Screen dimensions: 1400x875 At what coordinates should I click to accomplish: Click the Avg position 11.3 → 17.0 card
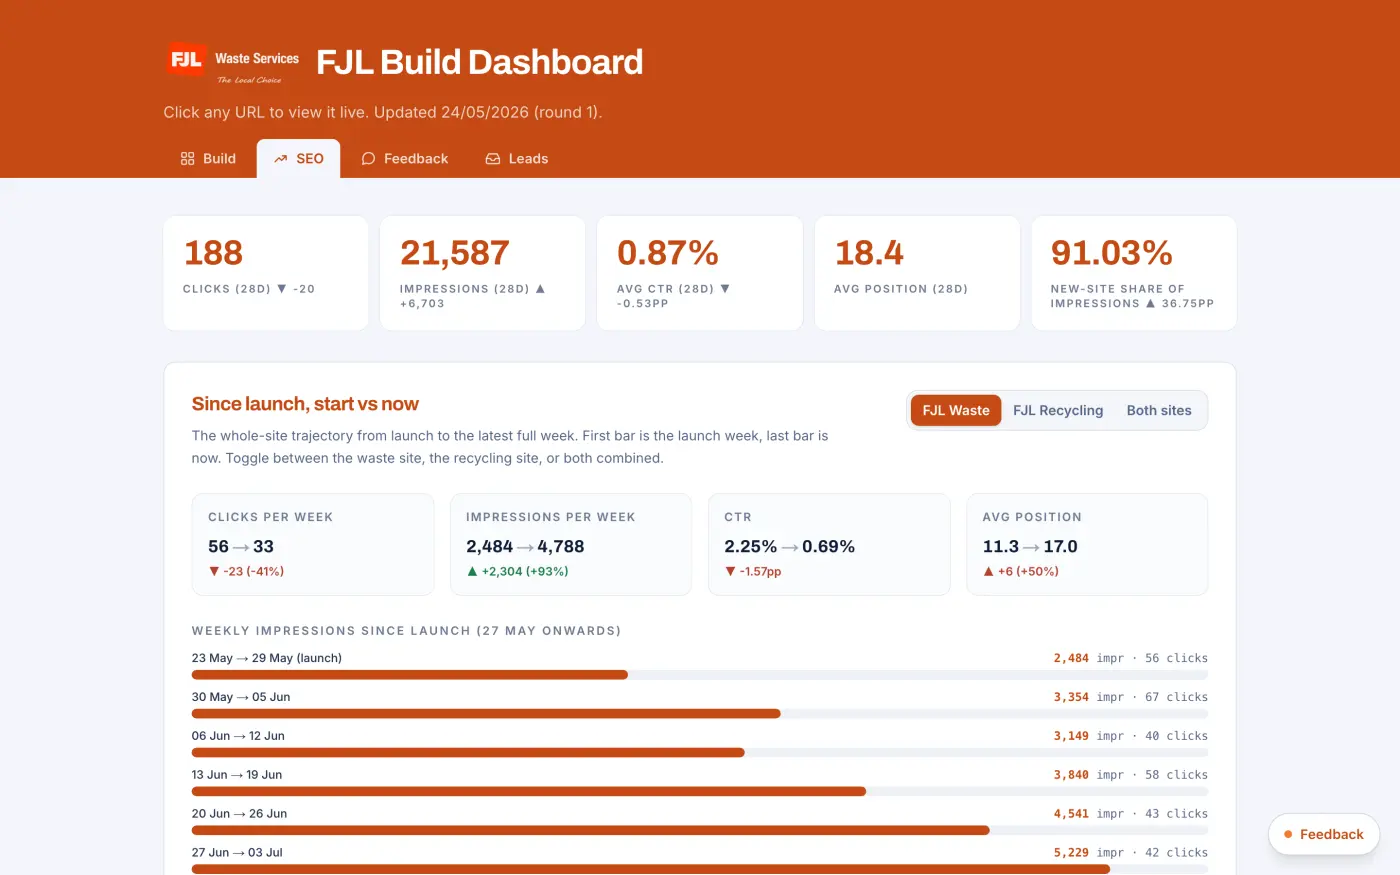coord(1087,544)
